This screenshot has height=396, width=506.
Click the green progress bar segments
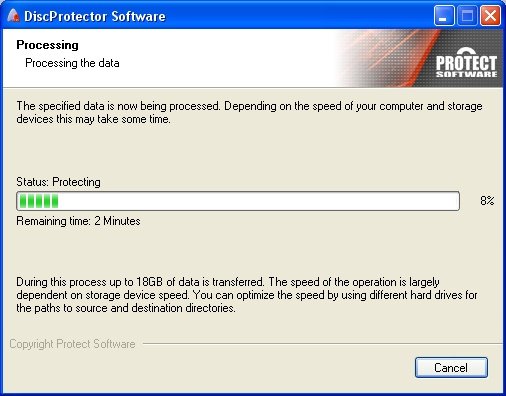click(x=39, y=201)
